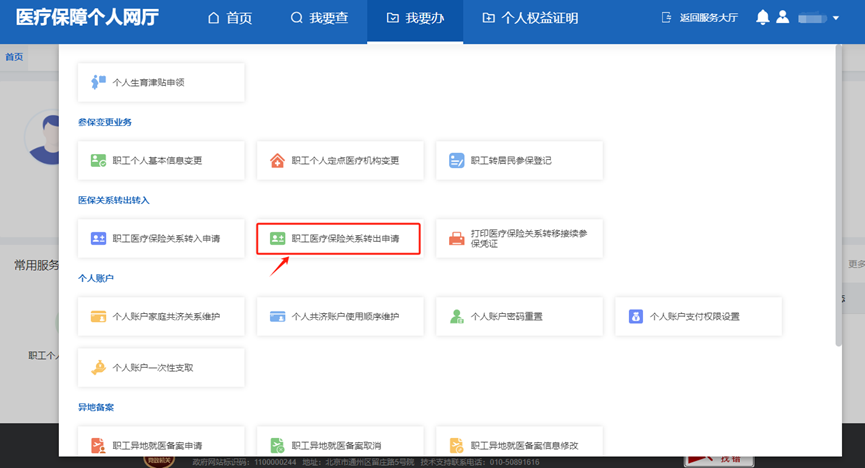Click the 首页 breadcrumb link

(x=14, y=57)
